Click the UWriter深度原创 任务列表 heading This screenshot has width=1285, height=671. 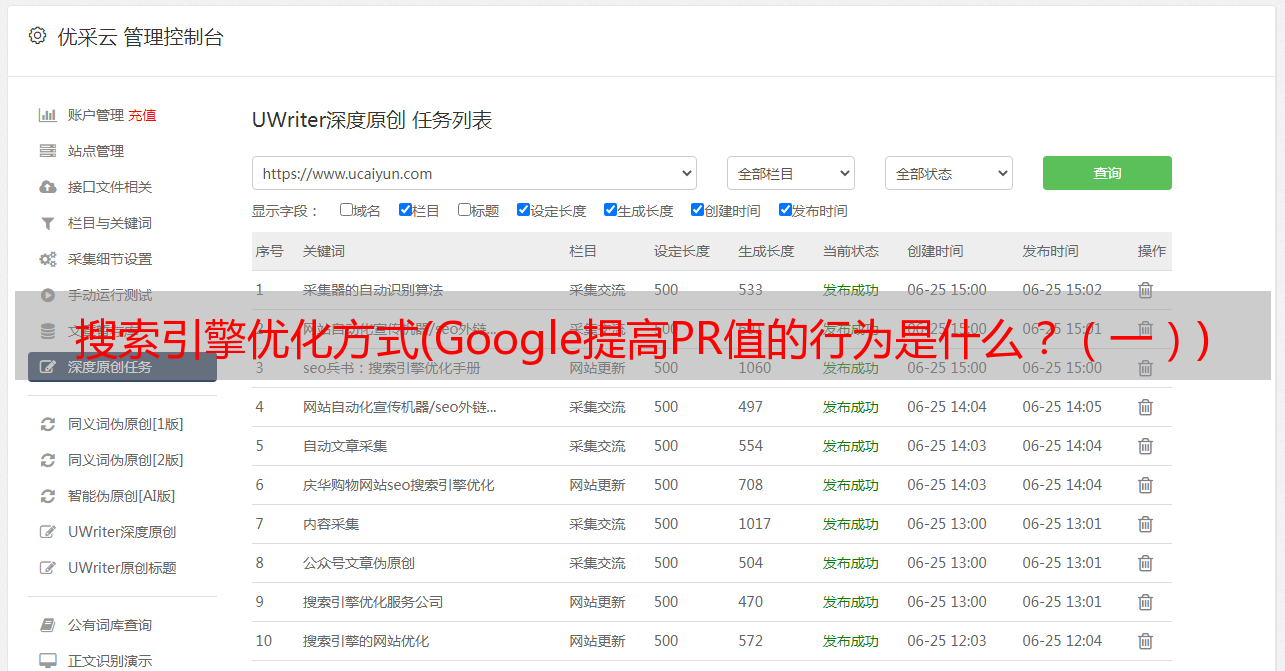click(x=372, y=120)
